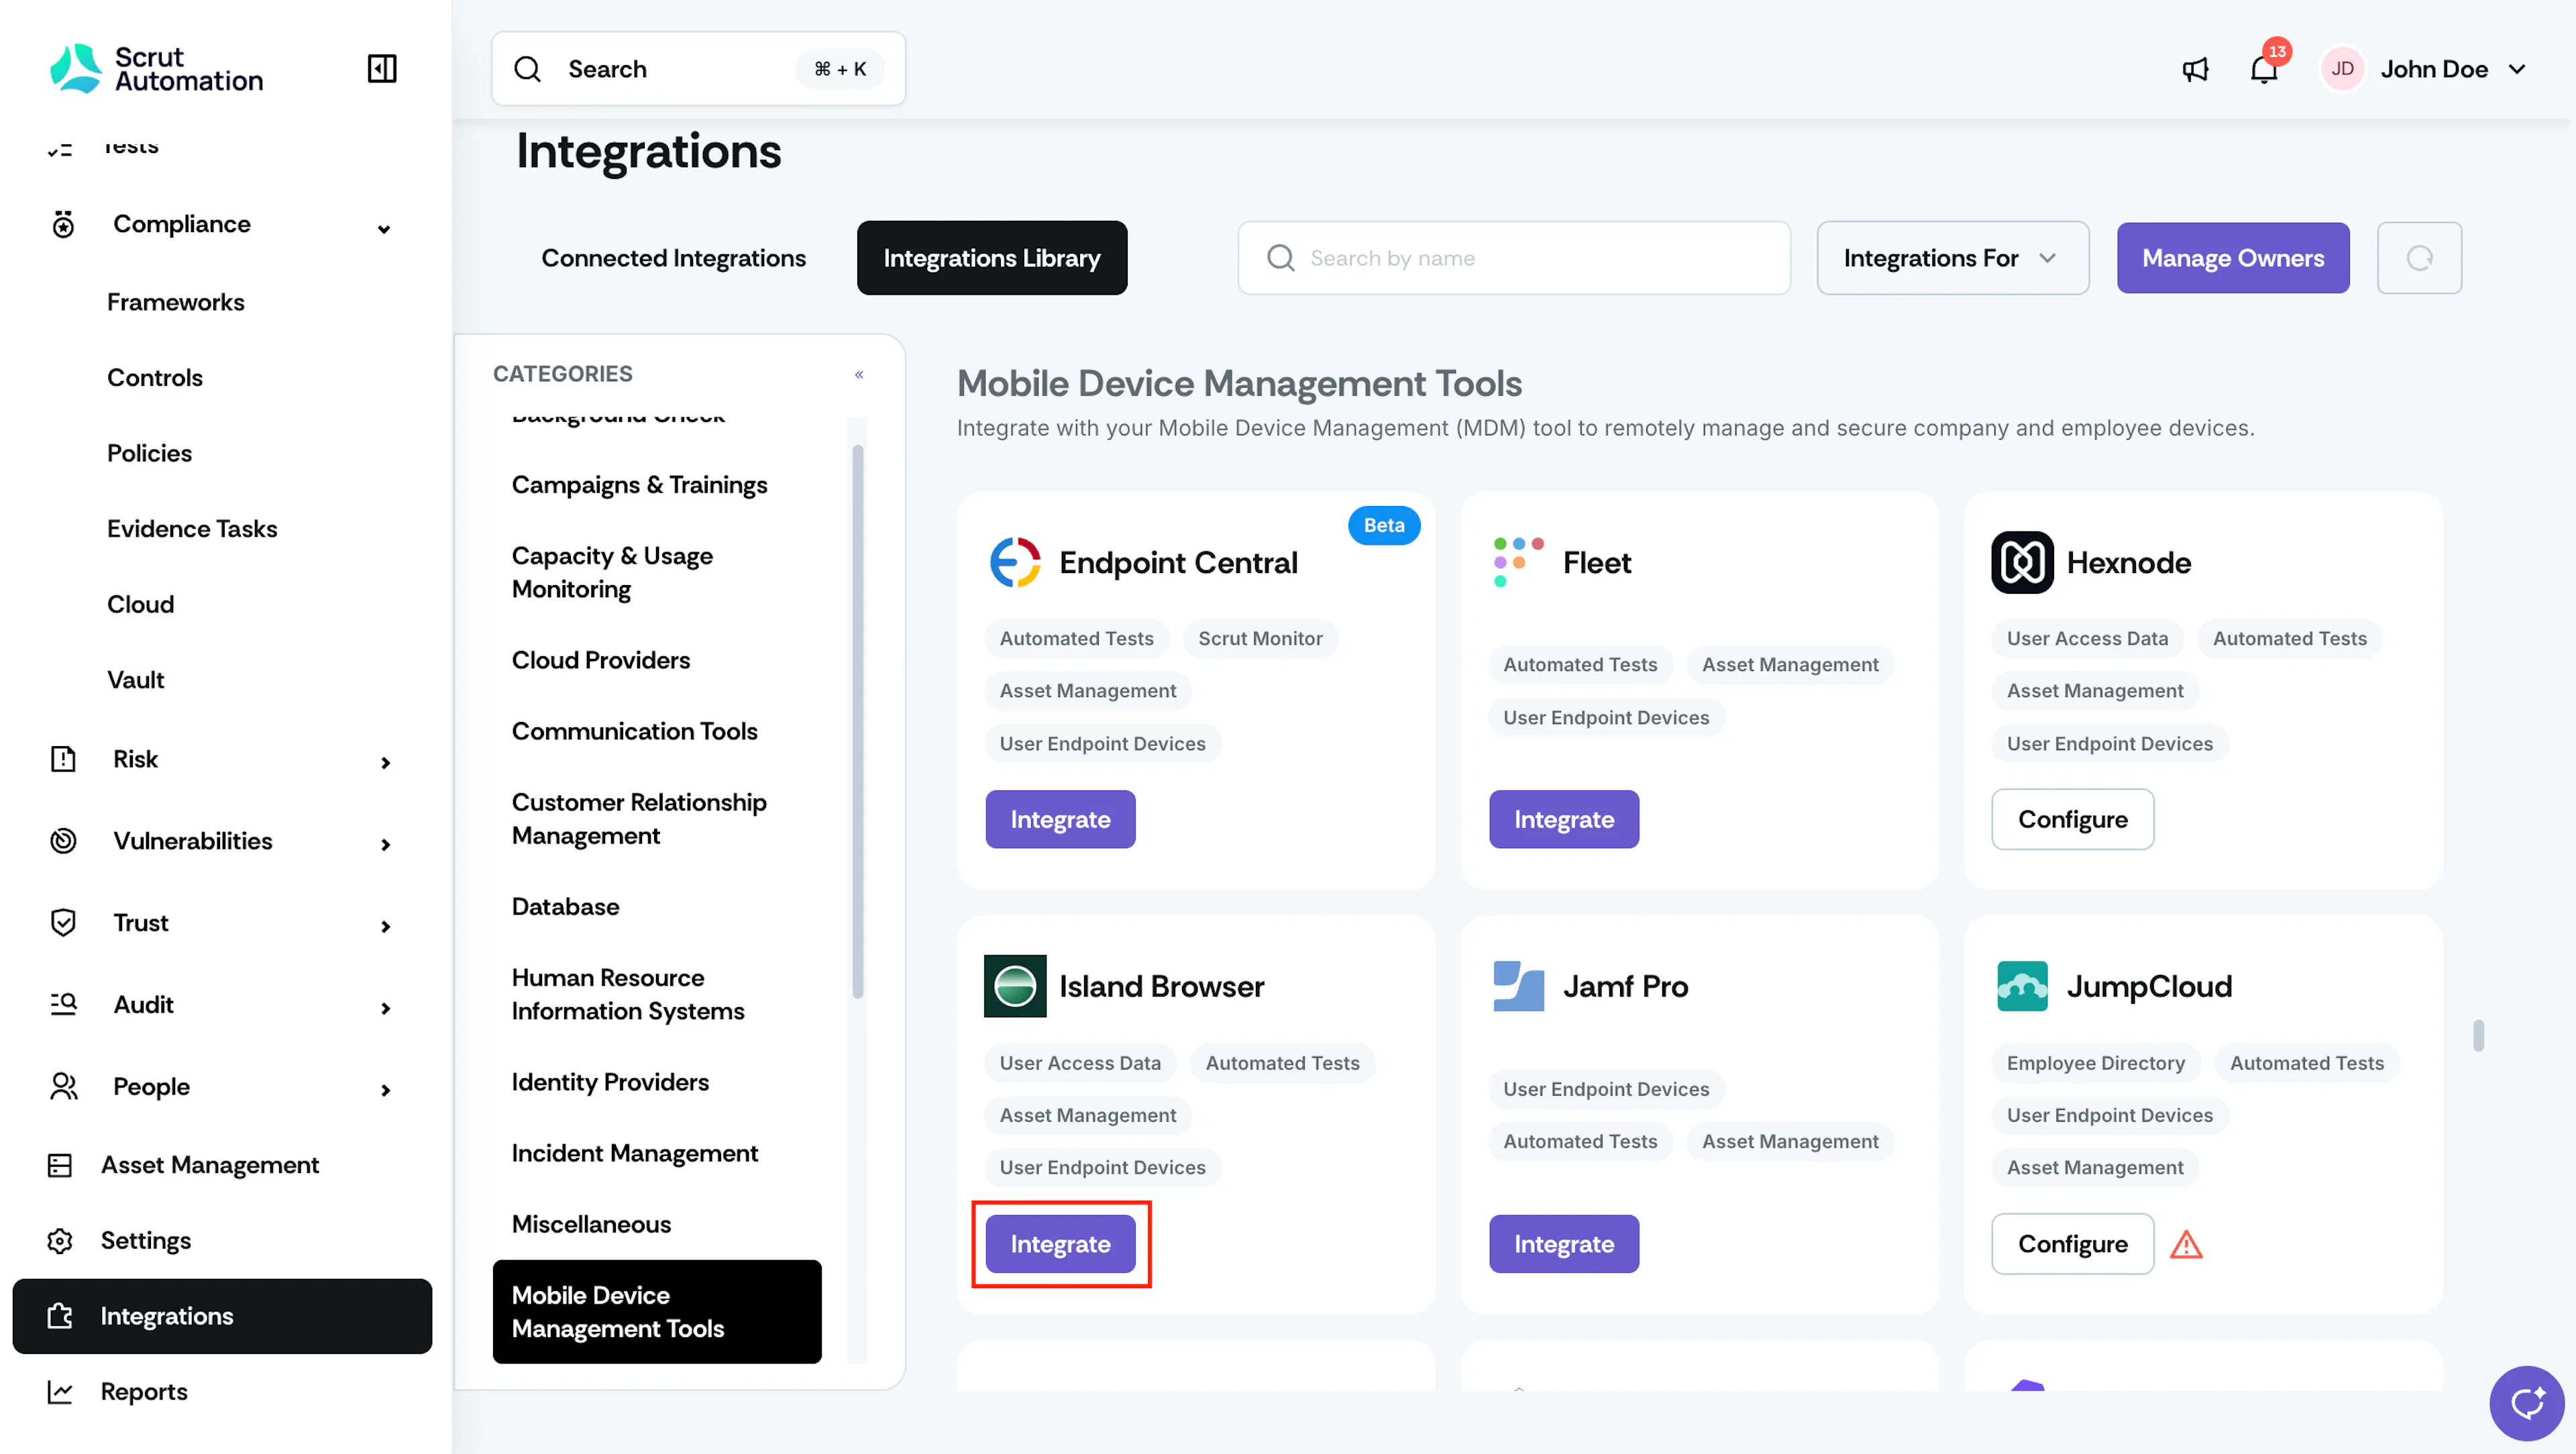Select Customer Relationship Management category
This screenshot has width=2576, height=1454.
click(x=639, y=819)
